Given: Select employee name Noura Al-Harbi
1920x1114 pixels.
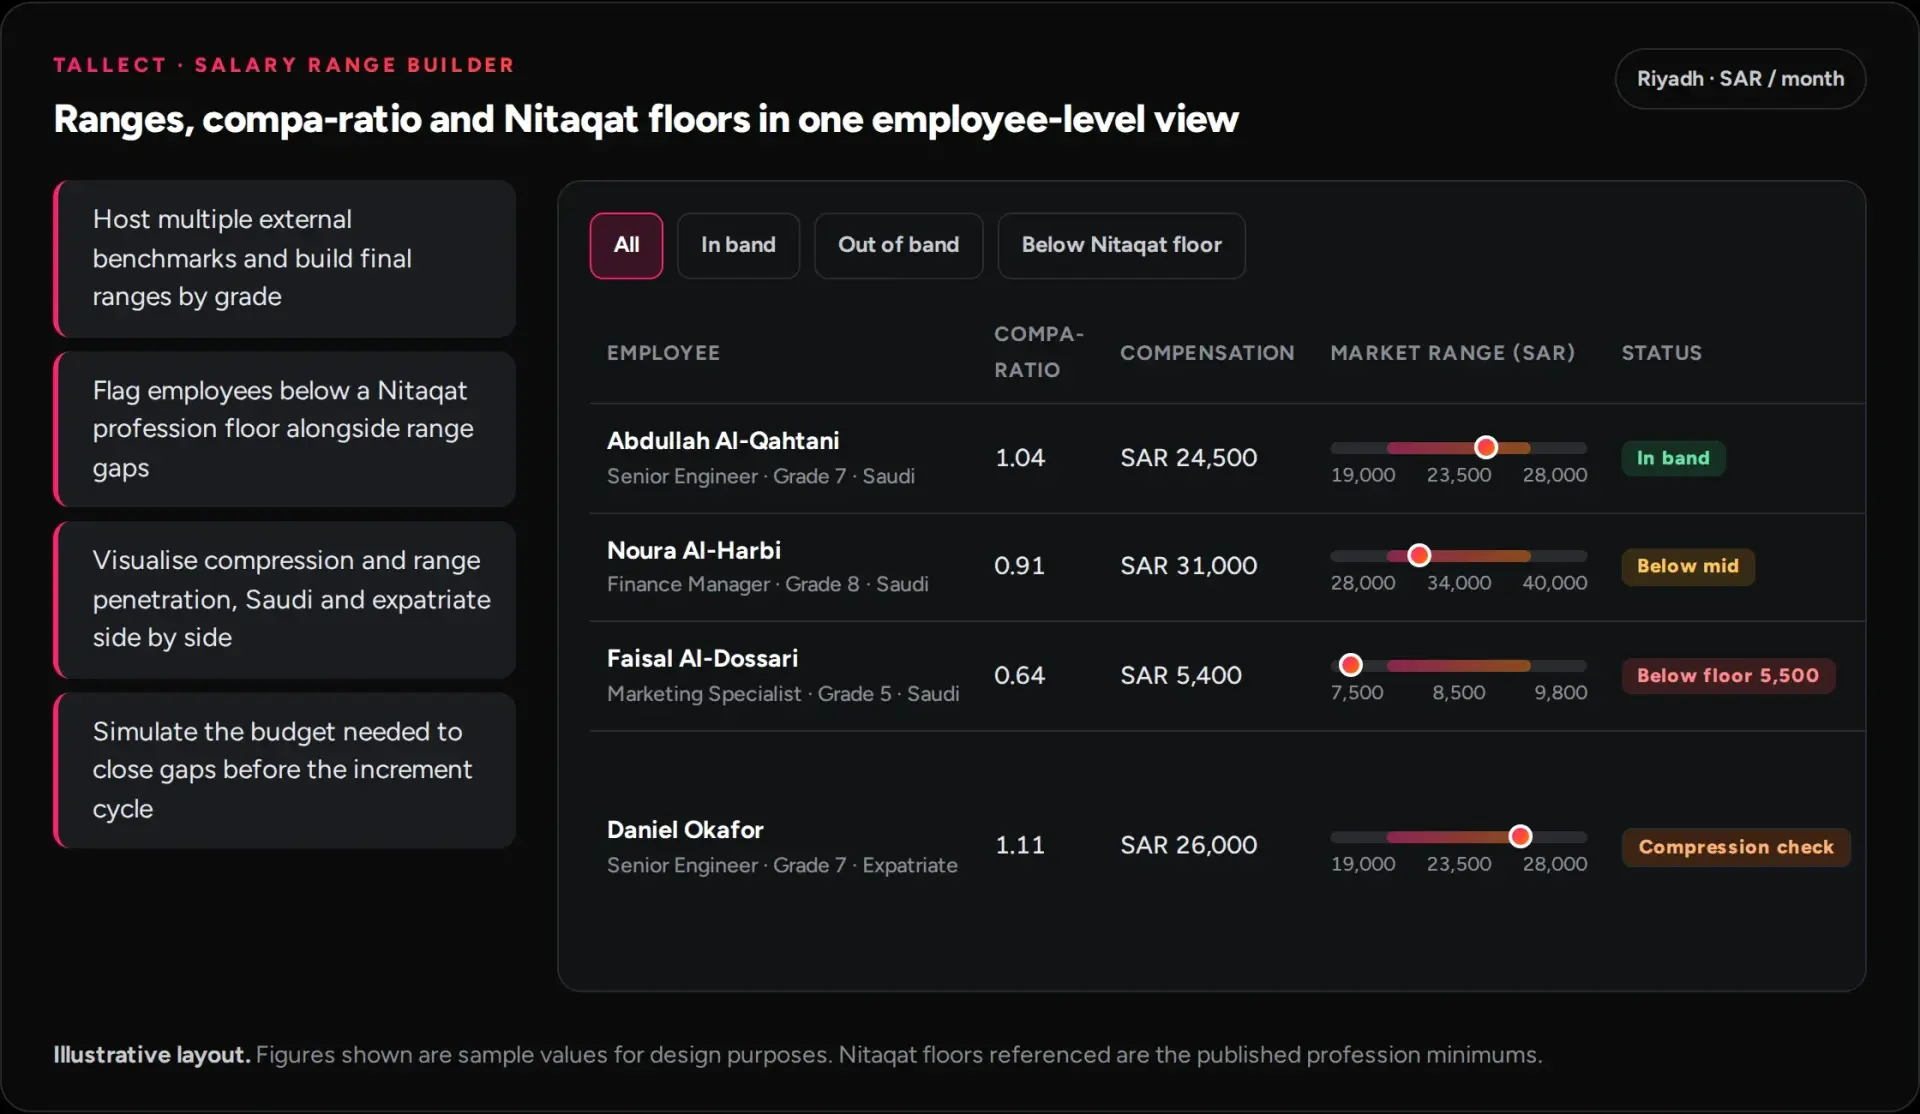Looking at the screenshot, I should (694, 551).
